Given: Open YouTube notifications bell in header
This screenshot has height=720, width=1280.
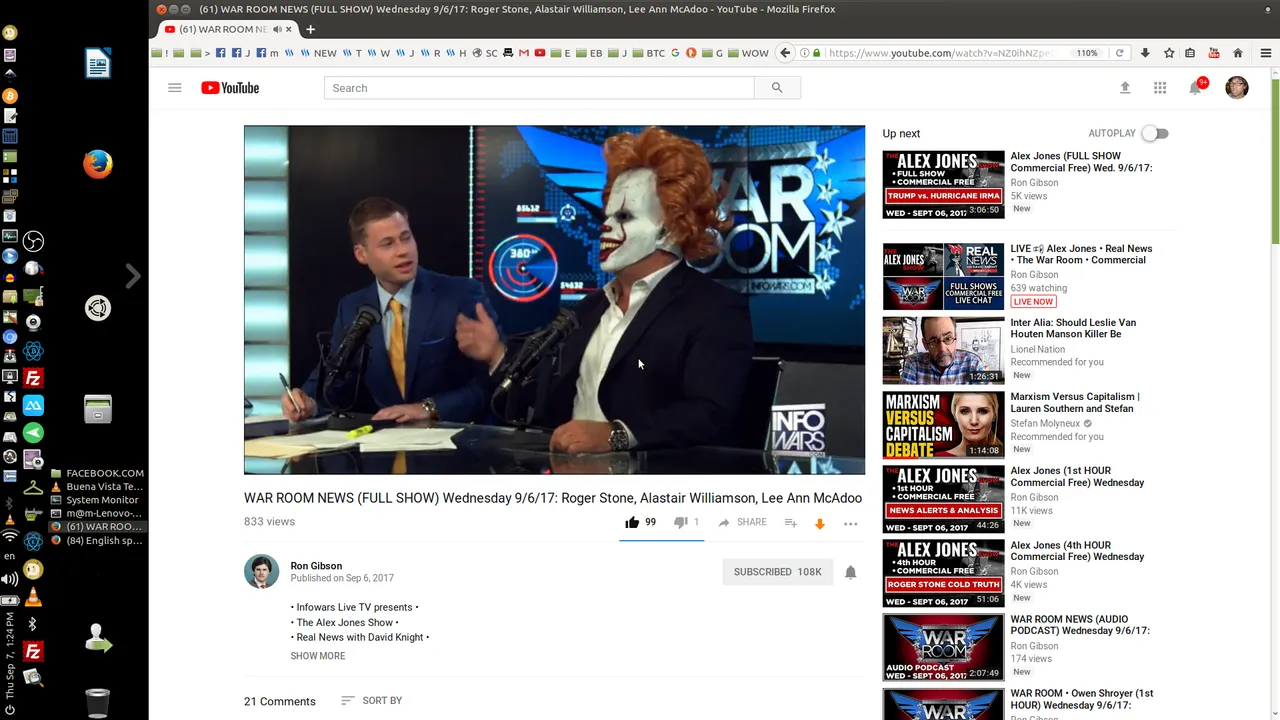Looking at the screenshot, I should tap(1195, 88).
